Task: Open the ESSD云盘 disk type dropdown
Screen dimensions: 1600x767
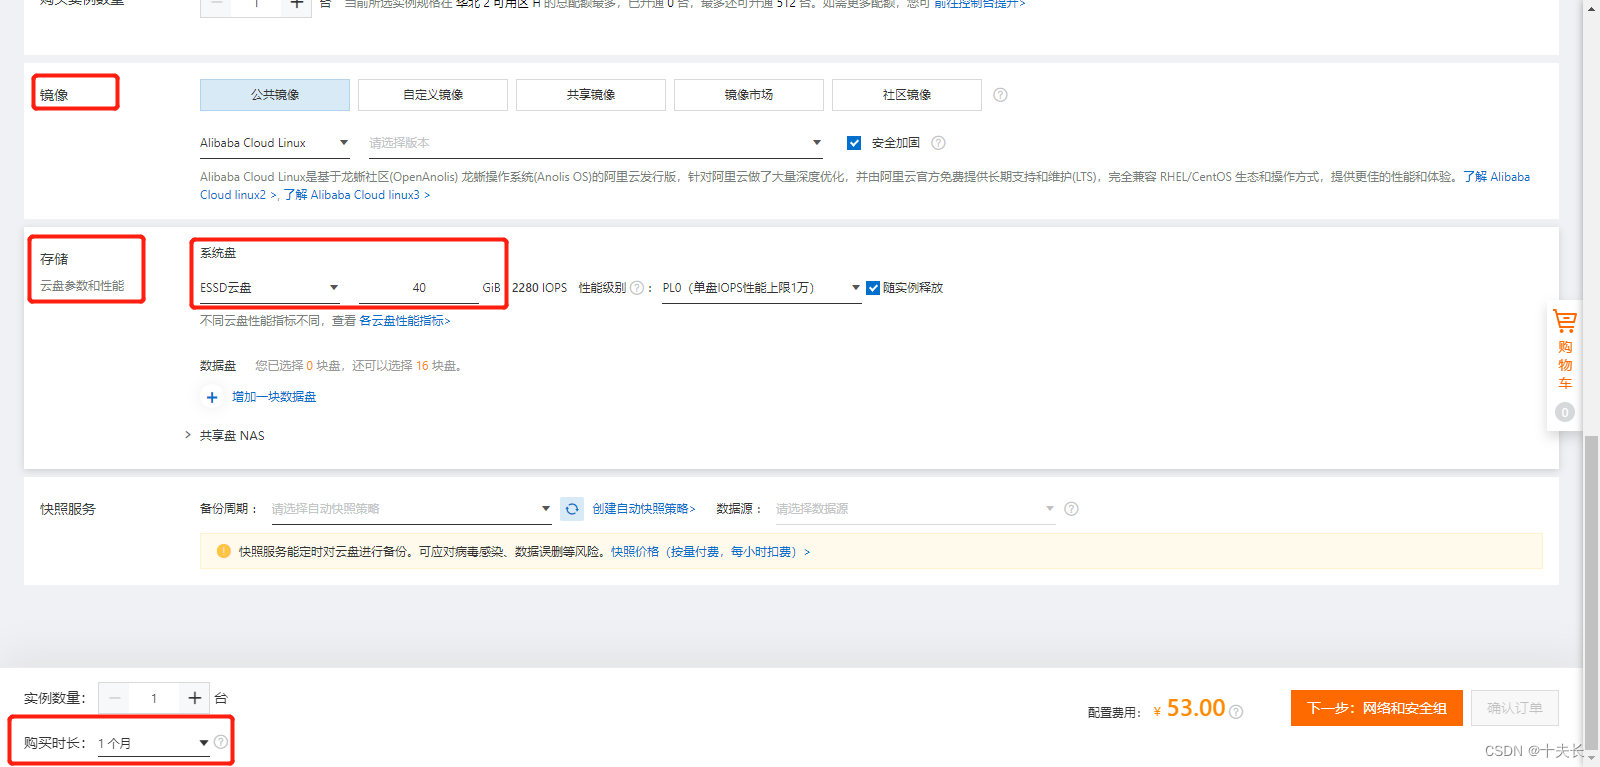Action: [x=270, y=288]
